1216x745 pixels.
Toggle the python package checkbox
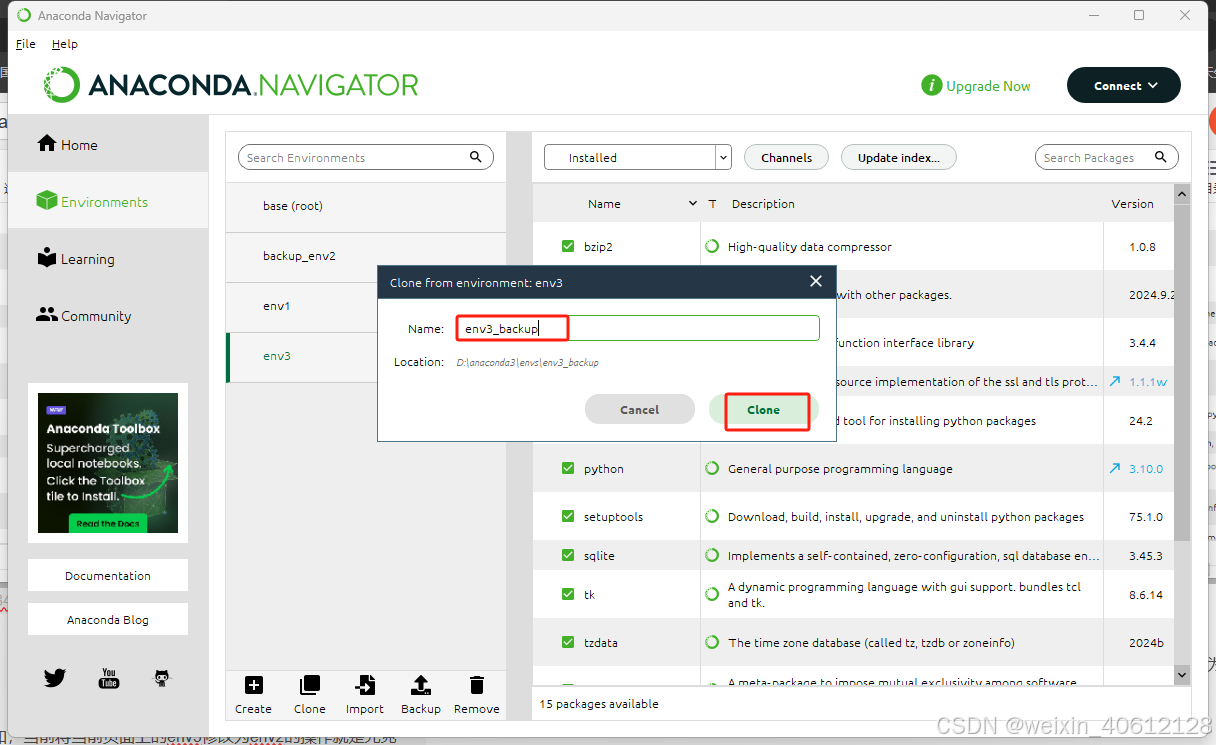(x=568, y=468)
